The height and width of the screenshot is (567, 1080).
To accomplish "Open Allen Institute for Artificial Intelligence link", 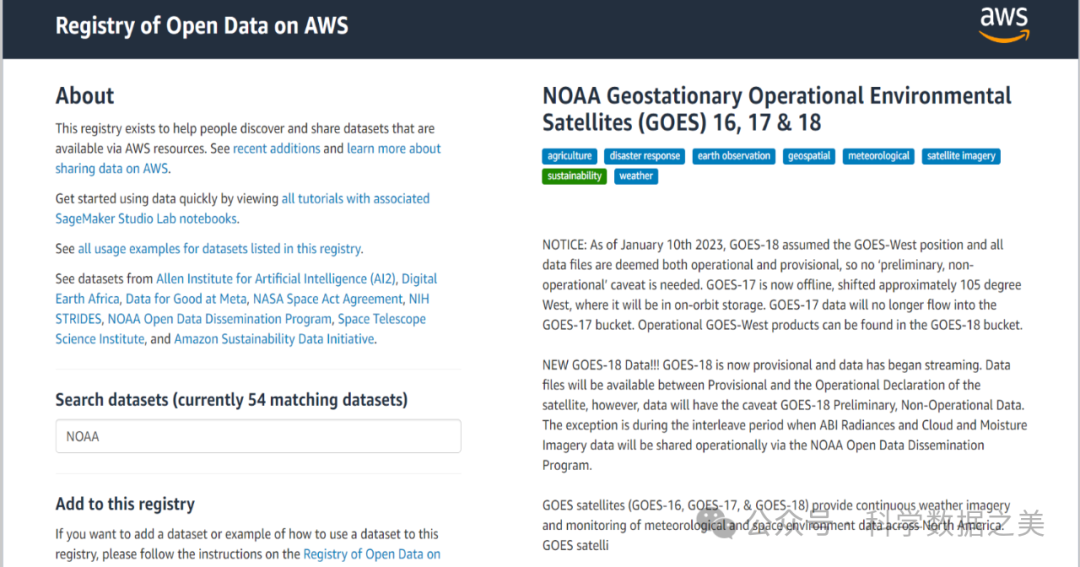I will (x=276, y=279).
